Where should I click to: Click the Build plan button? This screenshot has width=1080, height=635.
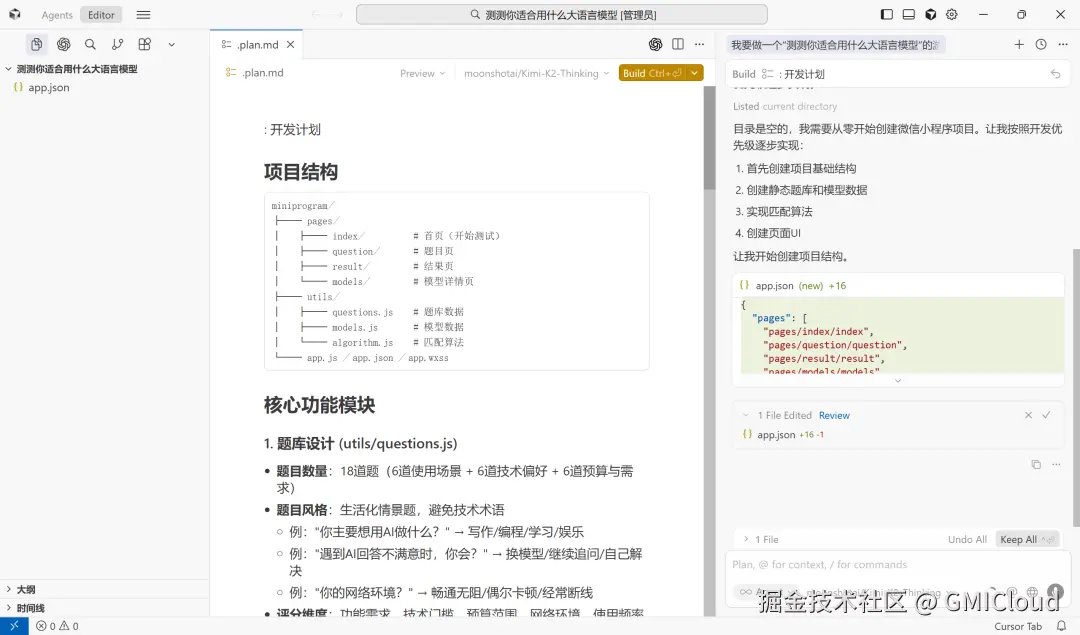click(x=652, y=73)
